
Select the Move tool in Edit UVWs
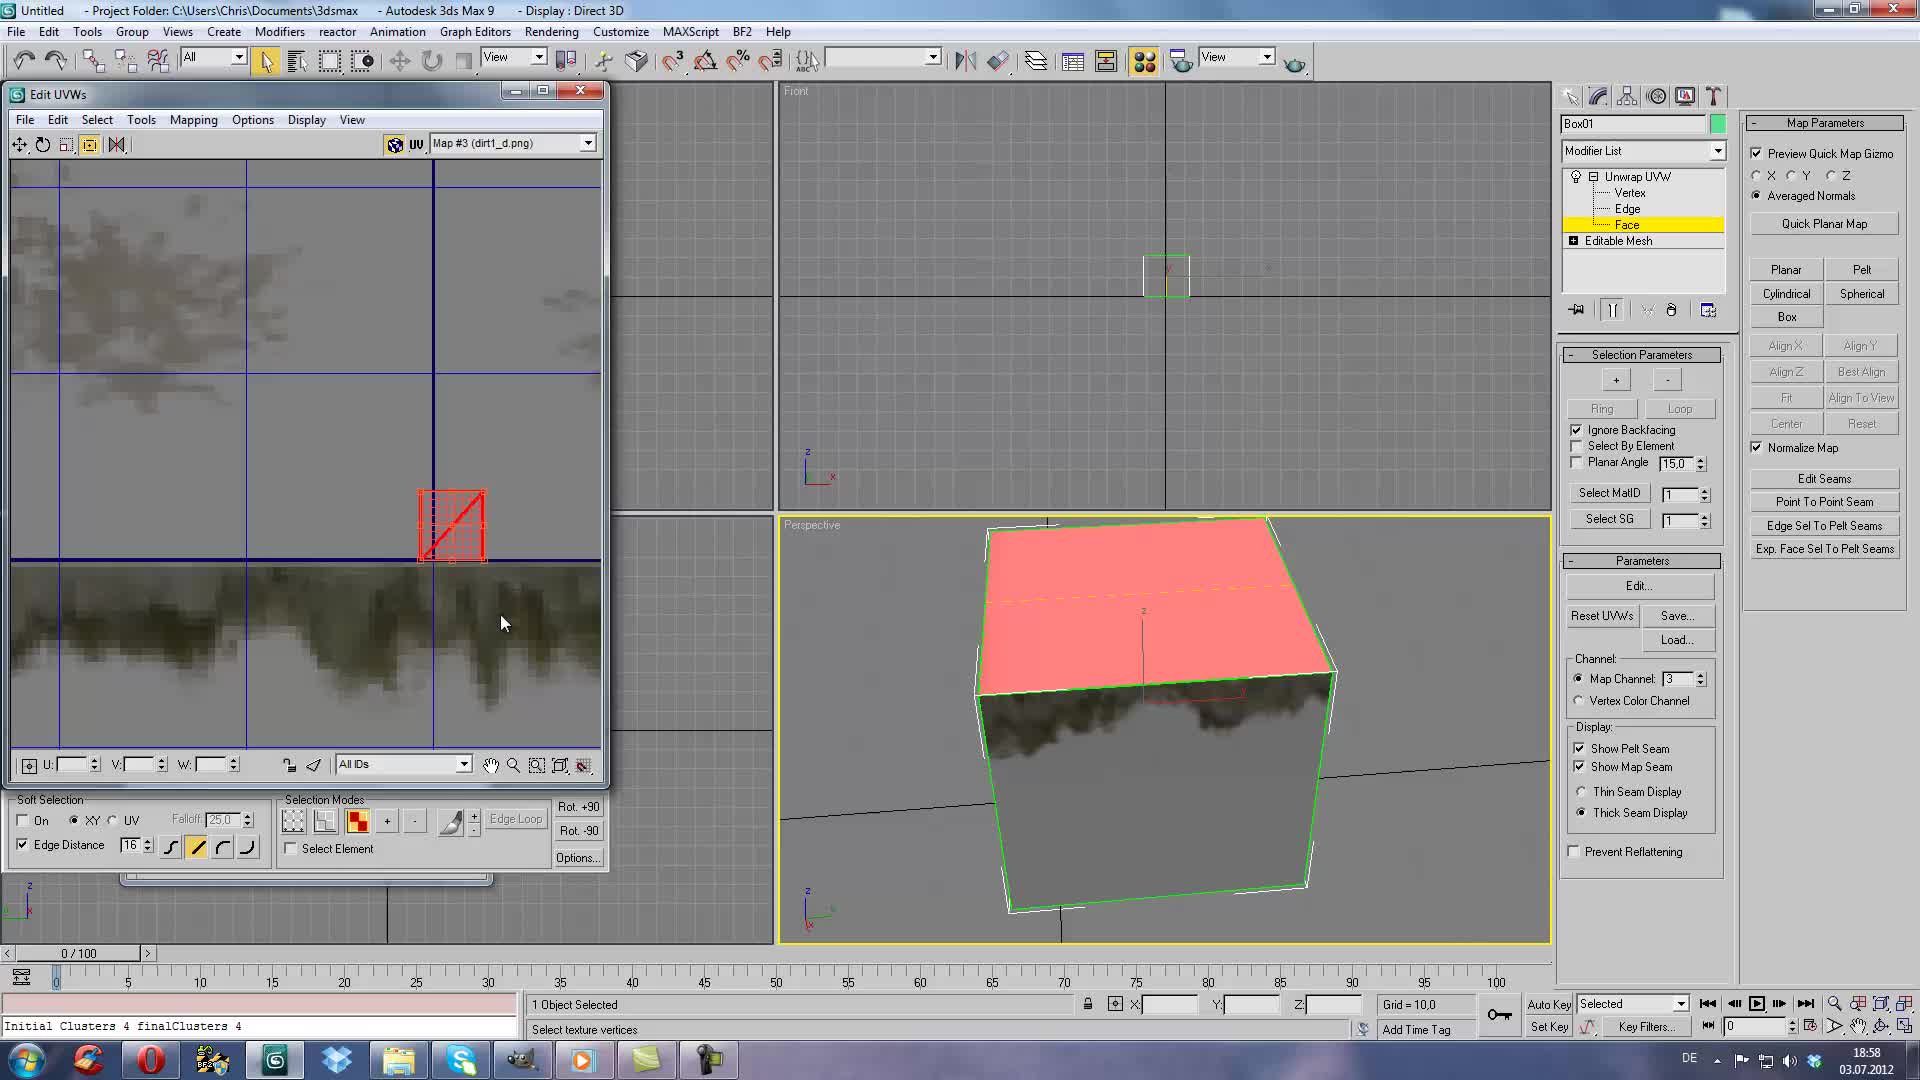click(x=20, y=145)
